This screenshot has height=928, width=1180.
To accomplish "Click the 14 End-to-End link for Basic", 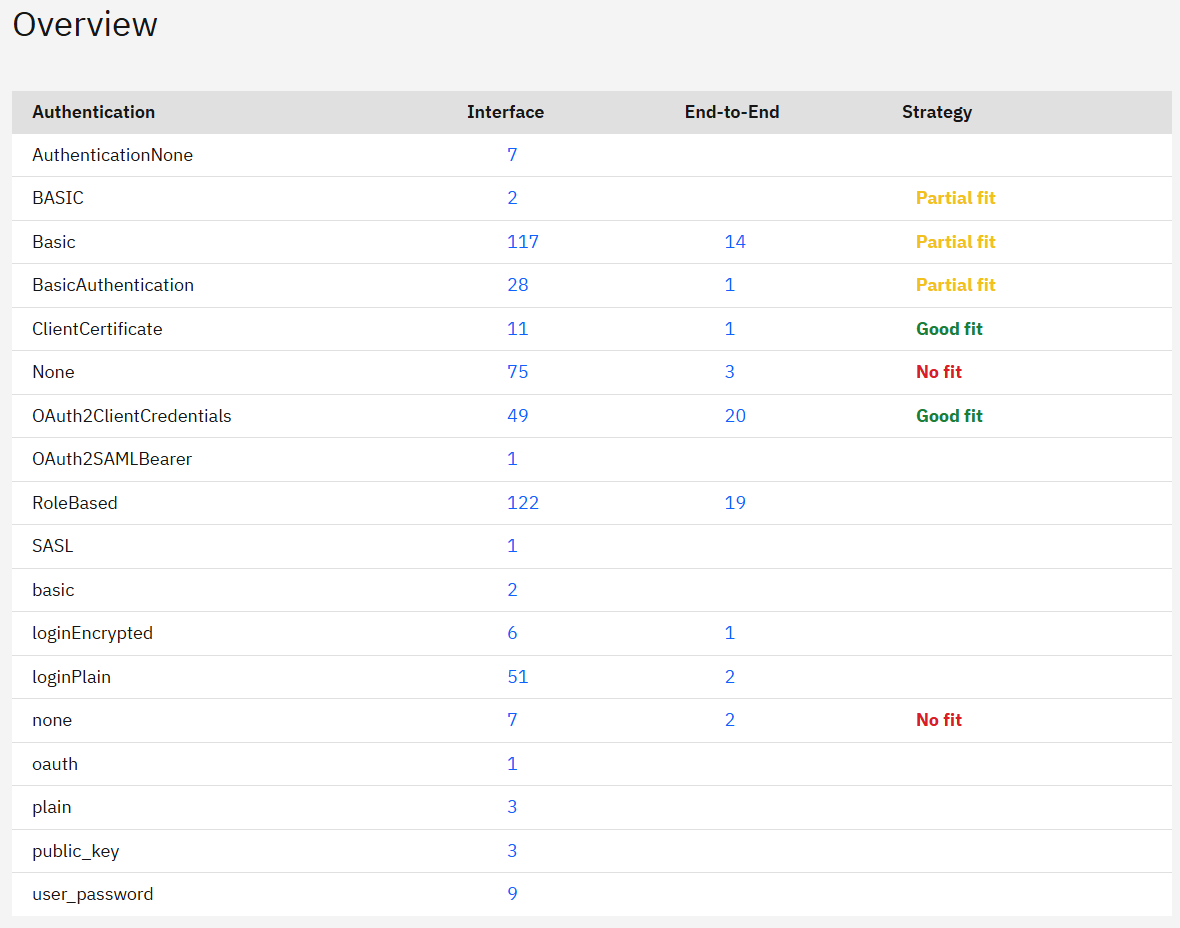I will [x=735, y=242].
